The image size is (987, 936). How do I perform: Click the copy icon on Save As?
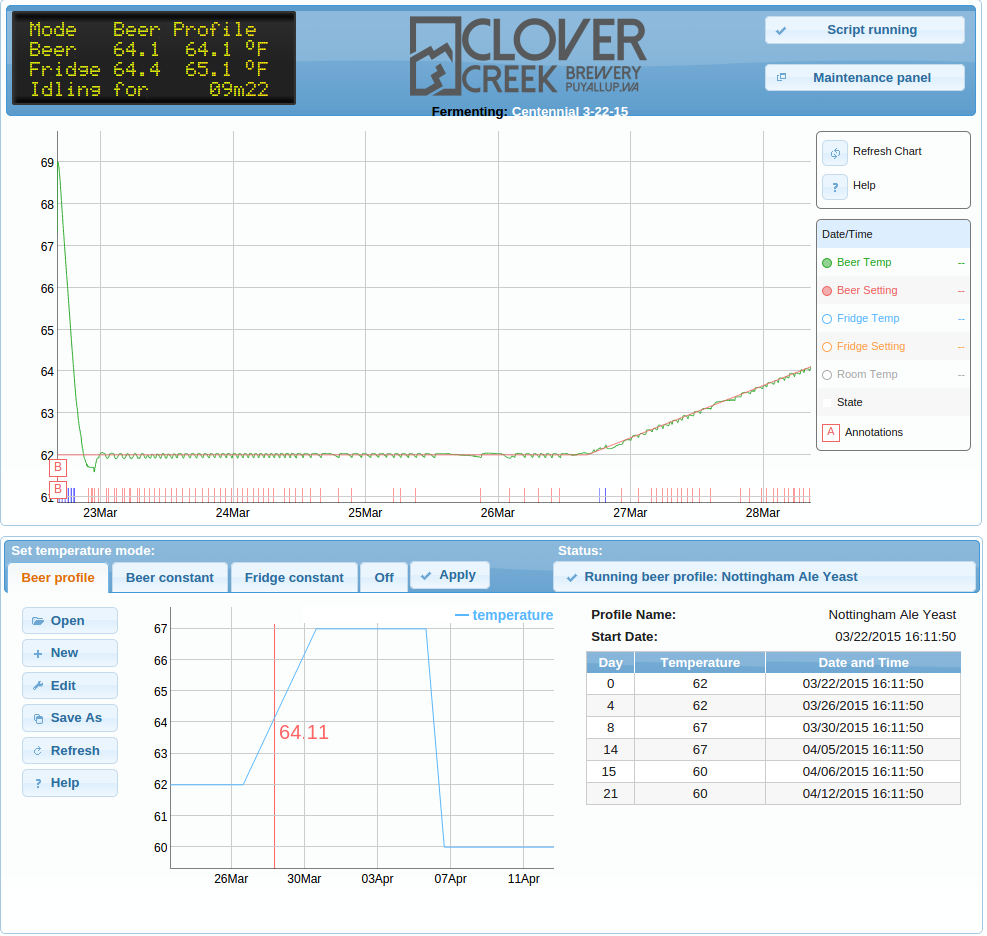[x=38, y=718]
